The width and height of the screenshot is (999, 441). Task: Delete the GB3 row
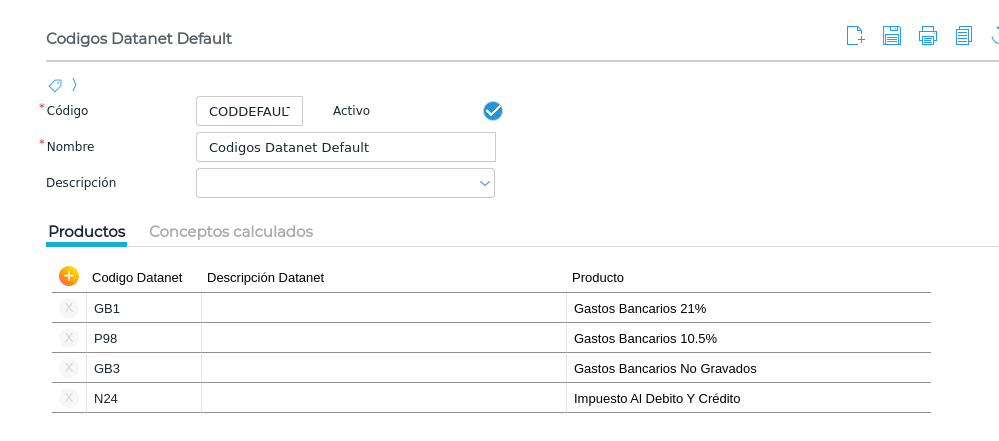click(69, 368)
